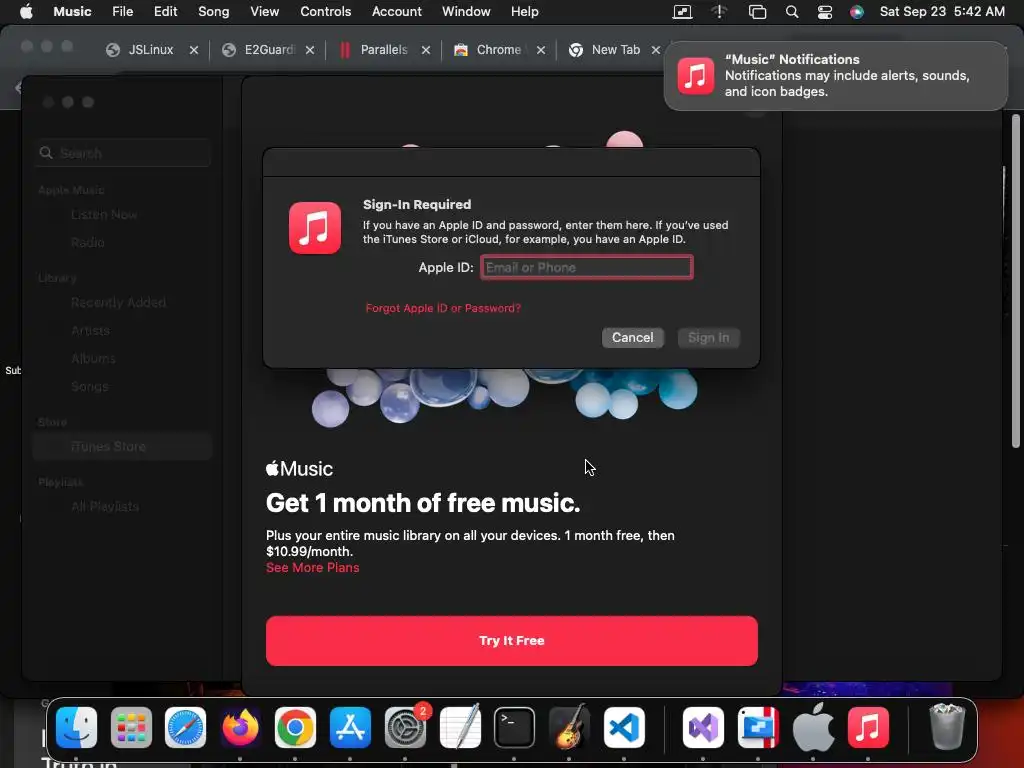Screen dimensions: 1024x768
Task: Launch Firefox from the Dock
Action: (240, 728)
